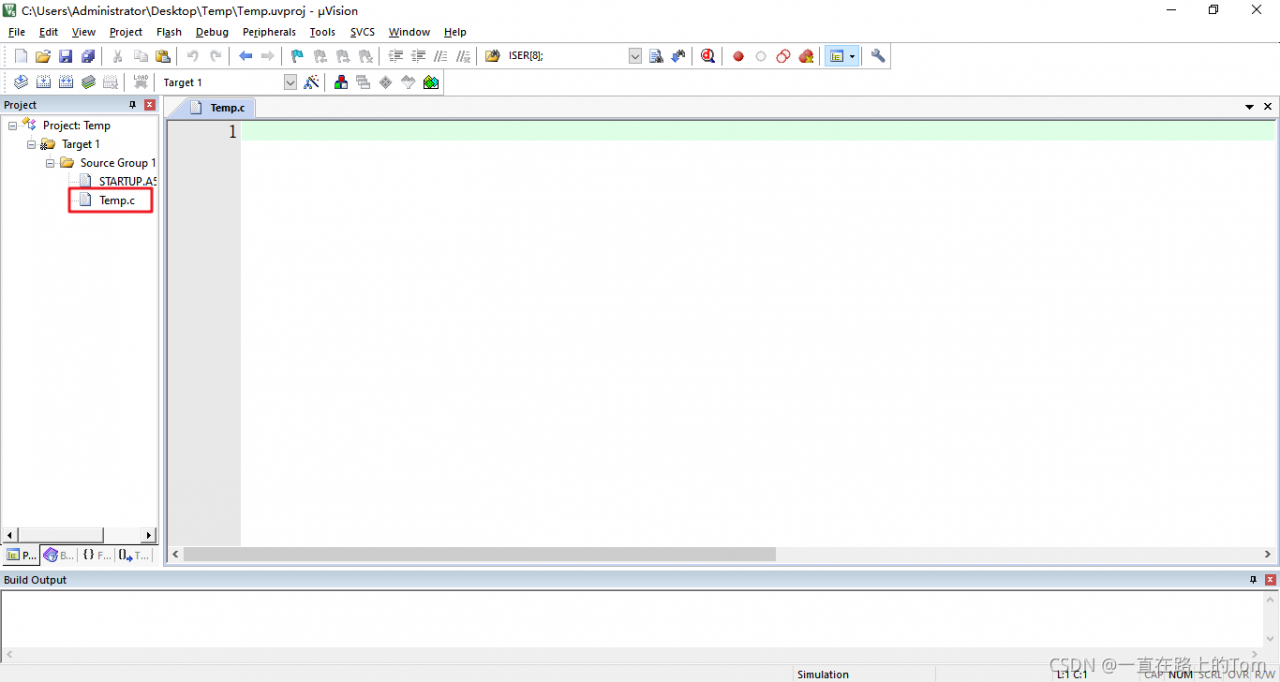
Task: Open the Debug menu
Action: point(212,32)
